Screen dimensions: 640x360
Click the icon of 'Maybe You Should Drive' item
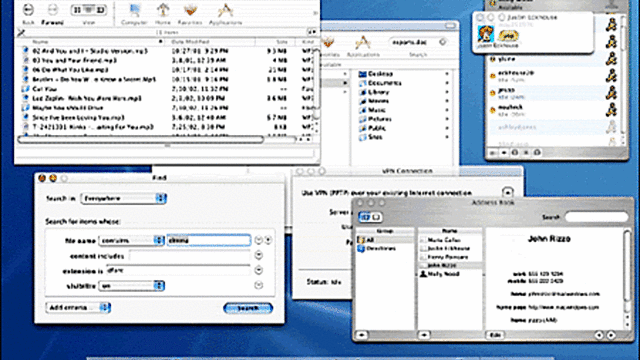click(25, 108)
